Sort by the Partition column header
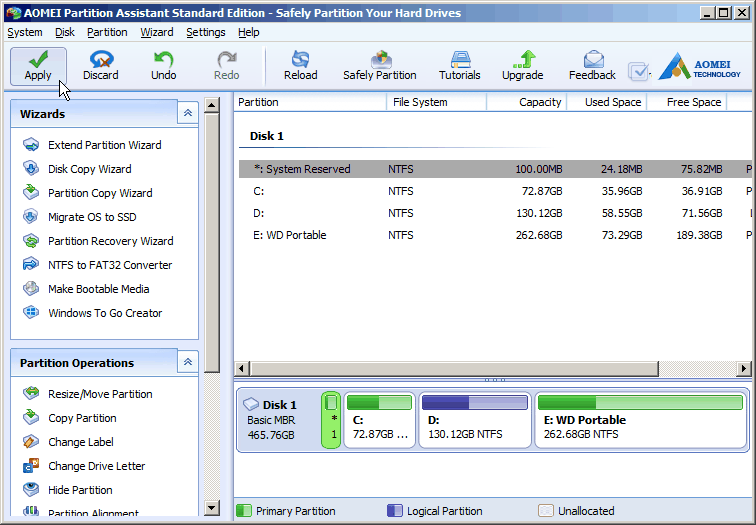Image resolution: width=756 pixels, height=525 pixels. (x=310, y=102)
